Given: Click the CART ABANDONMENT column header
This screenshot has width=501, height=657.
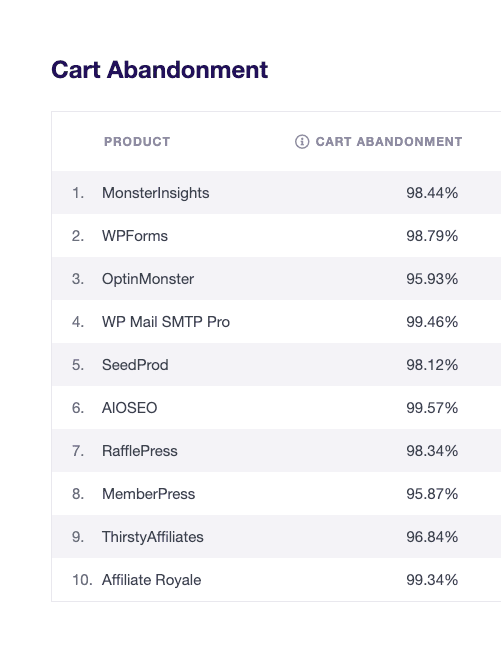Looking at the screenshot, I should [389, 142].
